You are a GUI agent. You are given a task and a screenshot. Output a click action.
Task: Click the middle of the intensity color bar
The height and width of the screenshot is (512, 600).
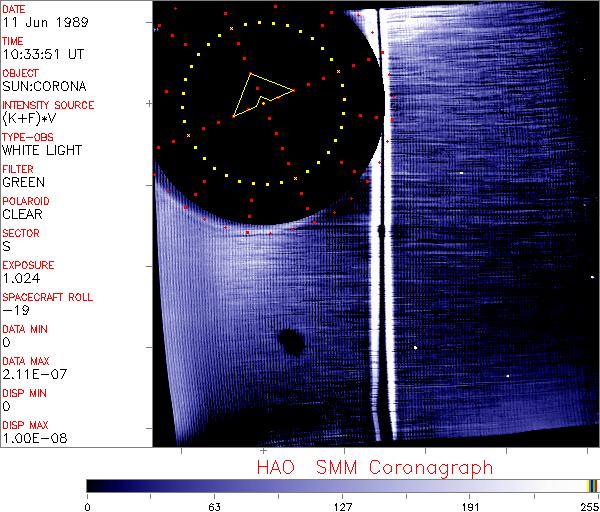point(342,485)
